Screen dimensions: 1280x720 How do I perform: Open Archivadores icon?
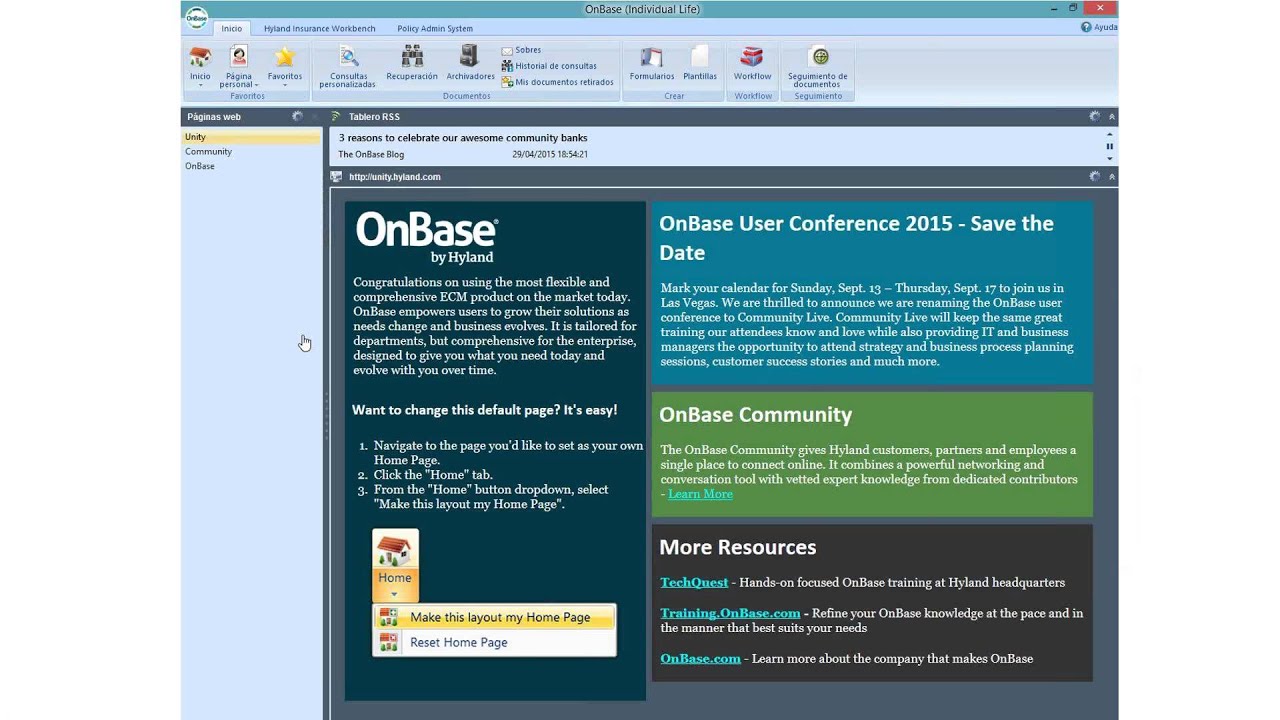pyautogui.click(x=470, y=63)
